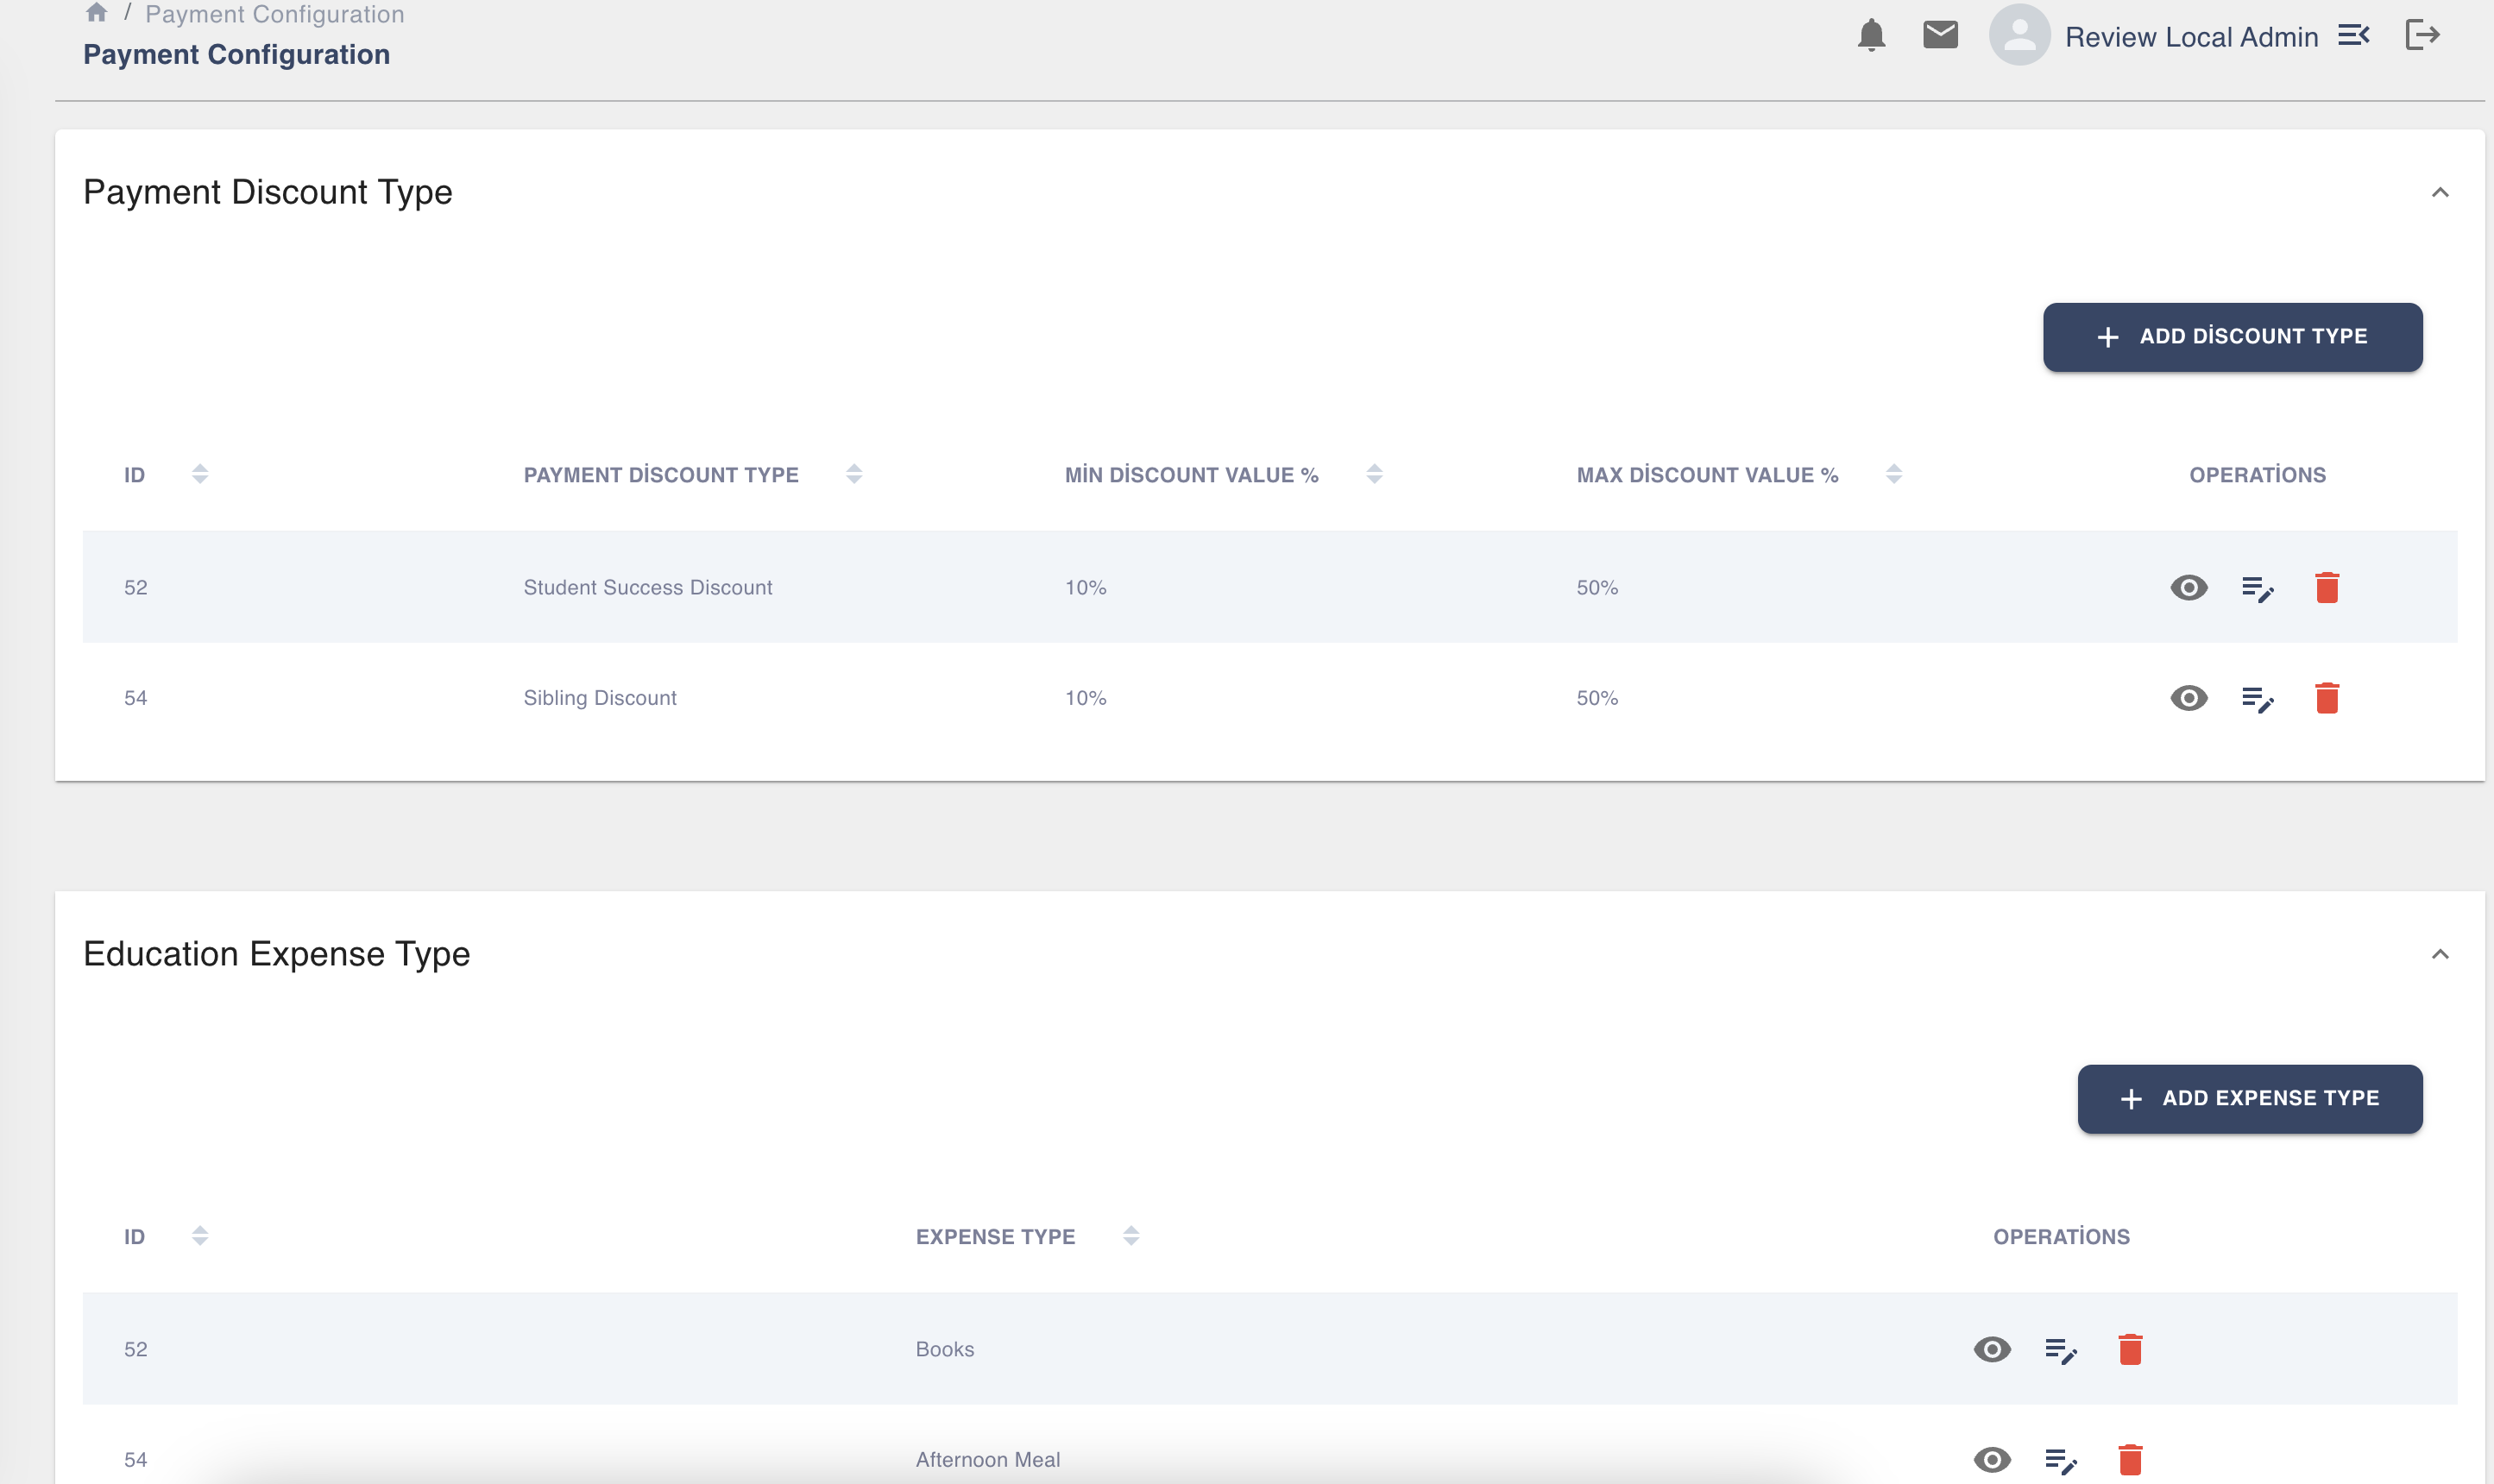Log out using the exit icon

click(x=2424, y=36)
